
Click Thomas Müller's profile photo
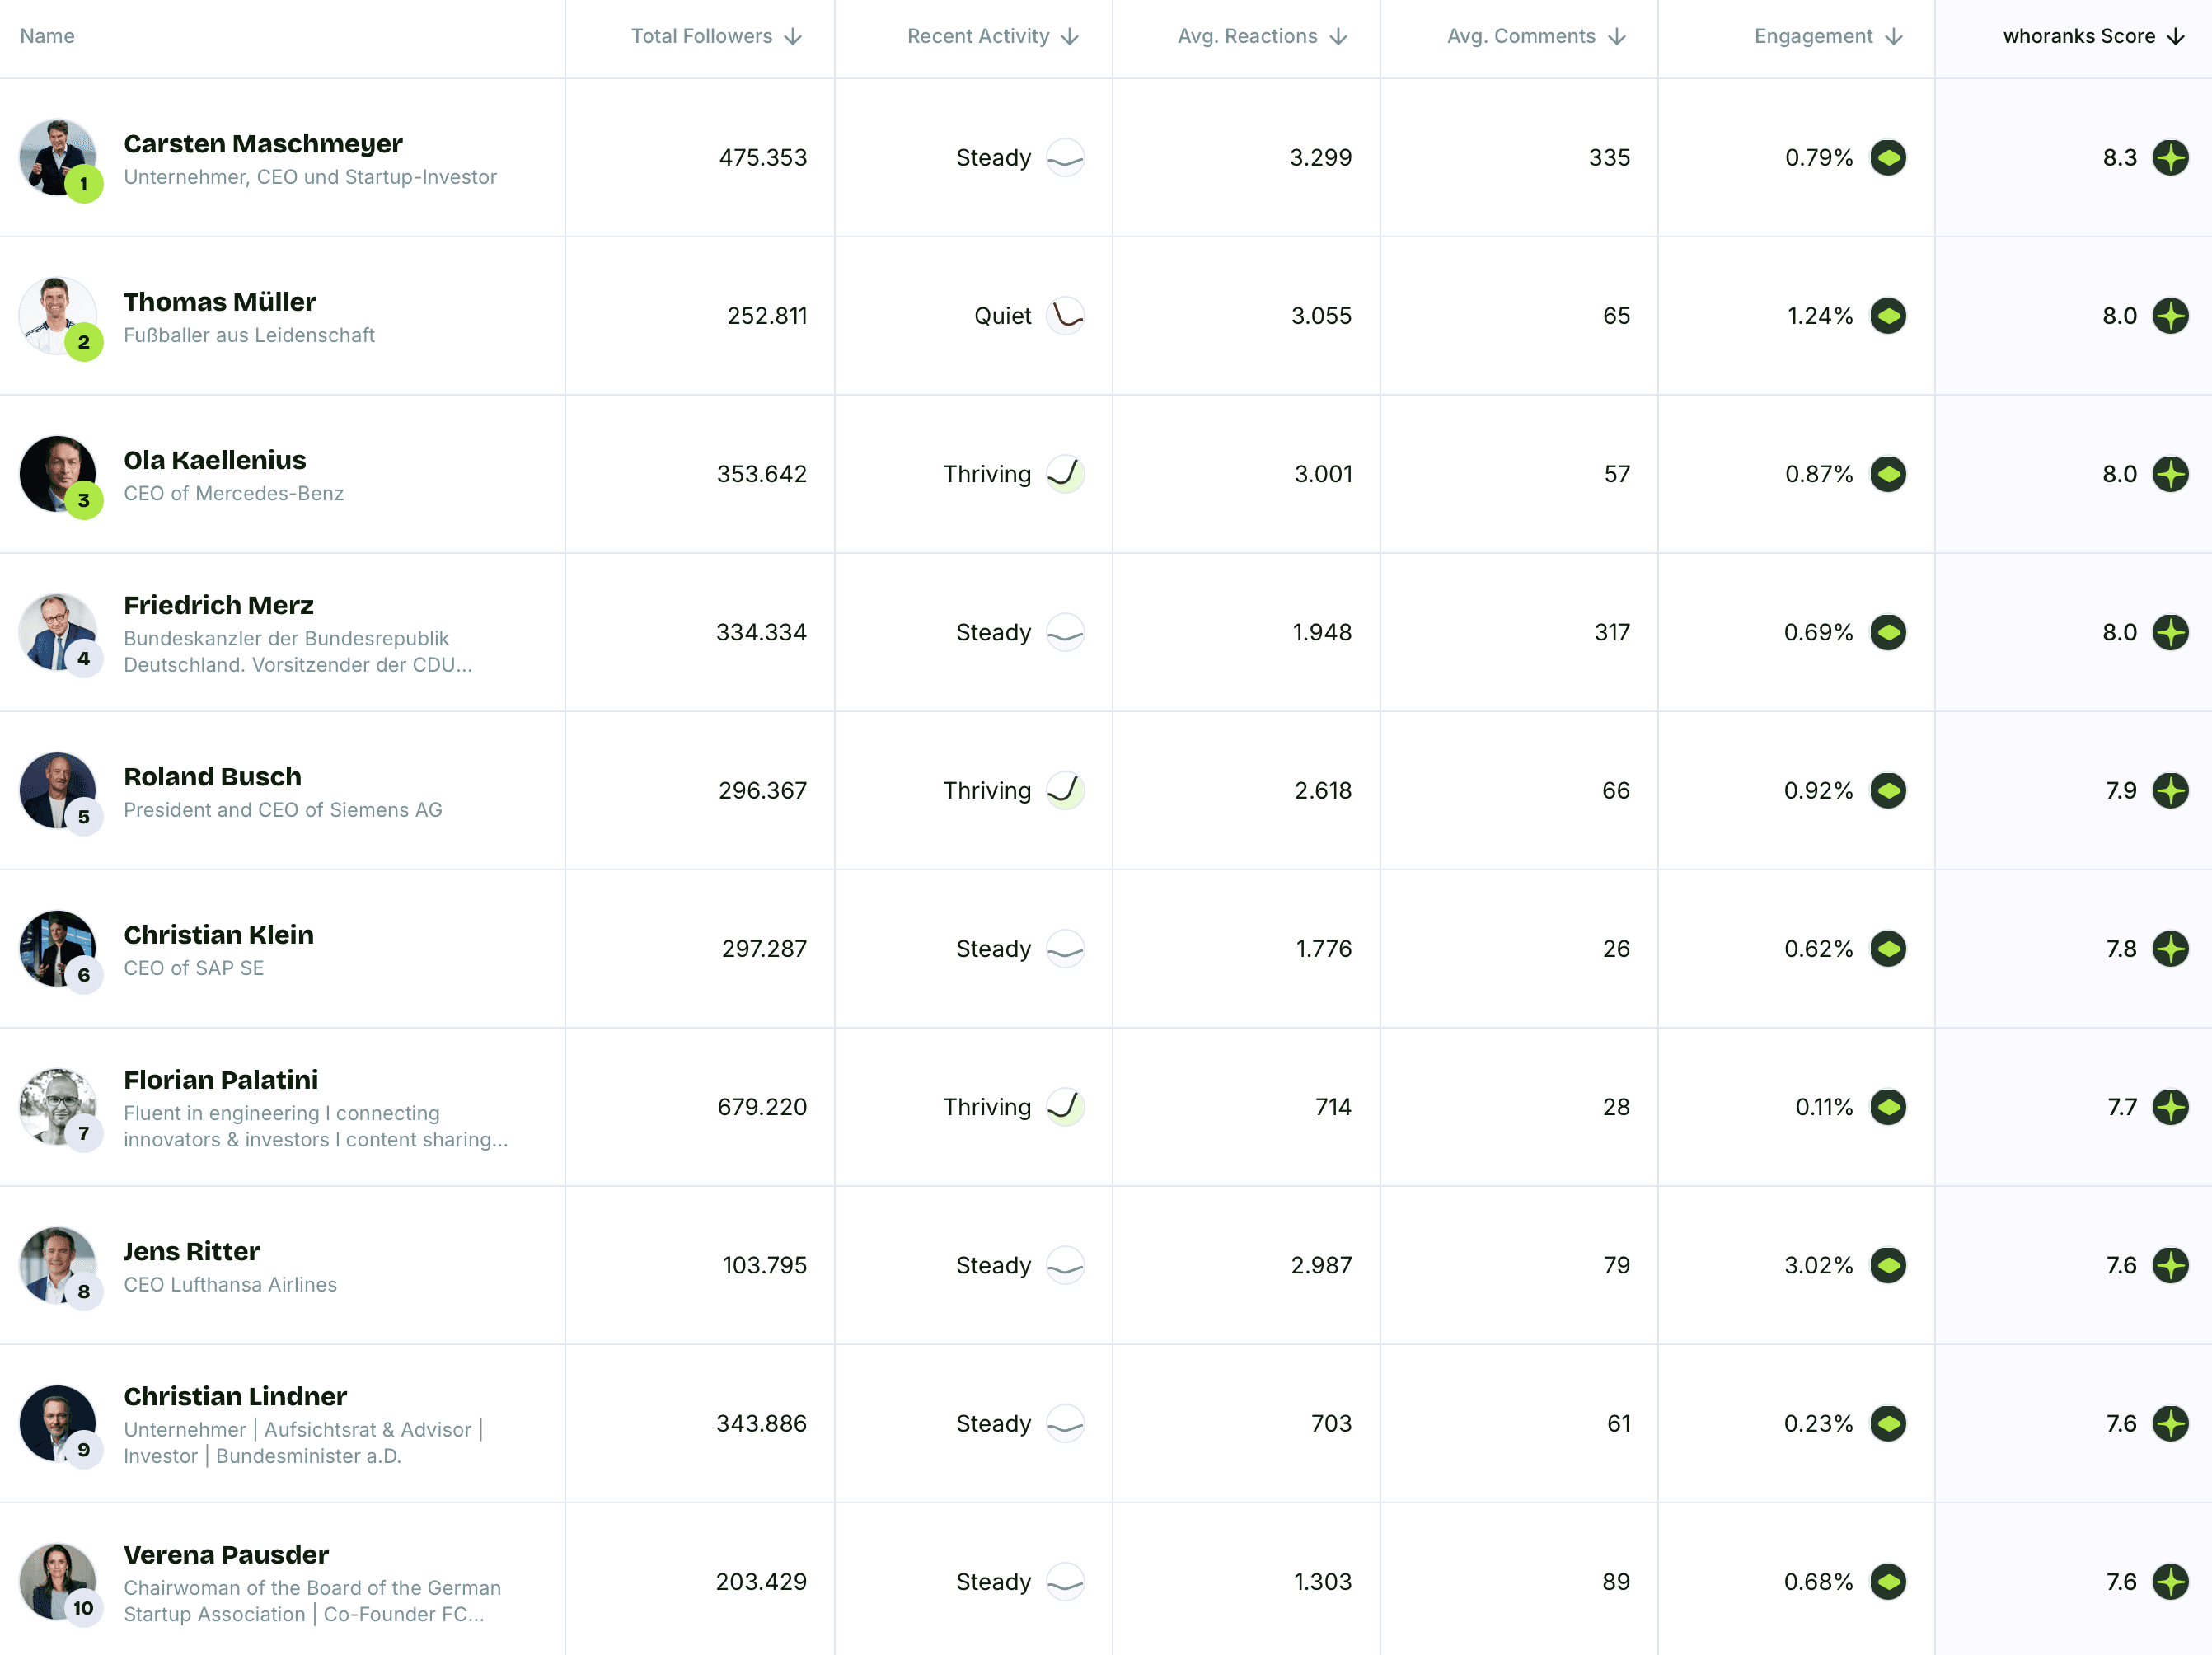[x=59, y=316]
